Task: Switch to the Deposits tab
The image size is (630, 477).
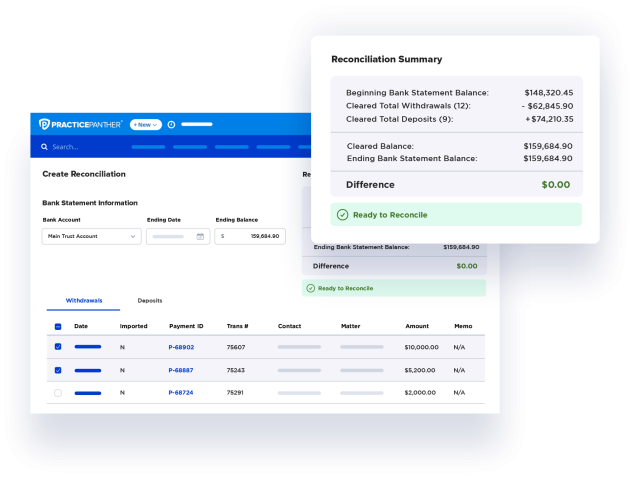Action: (x=150, y=300)
